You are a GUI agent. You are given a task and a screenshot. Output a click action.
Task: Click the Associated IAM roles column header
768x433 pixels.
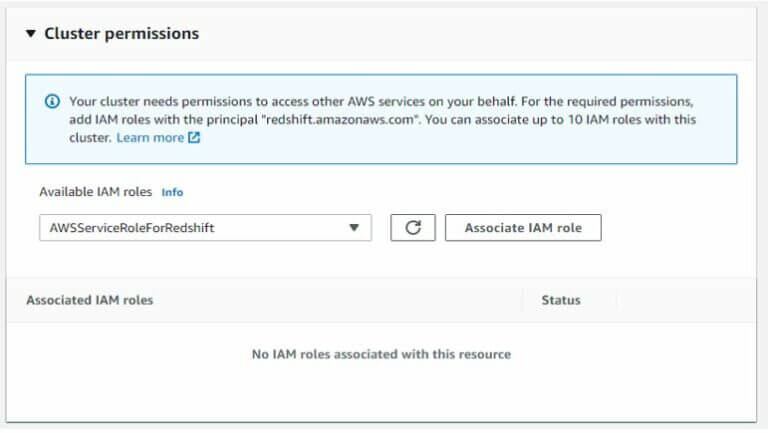pyautogui.click(x=90, y=300)
